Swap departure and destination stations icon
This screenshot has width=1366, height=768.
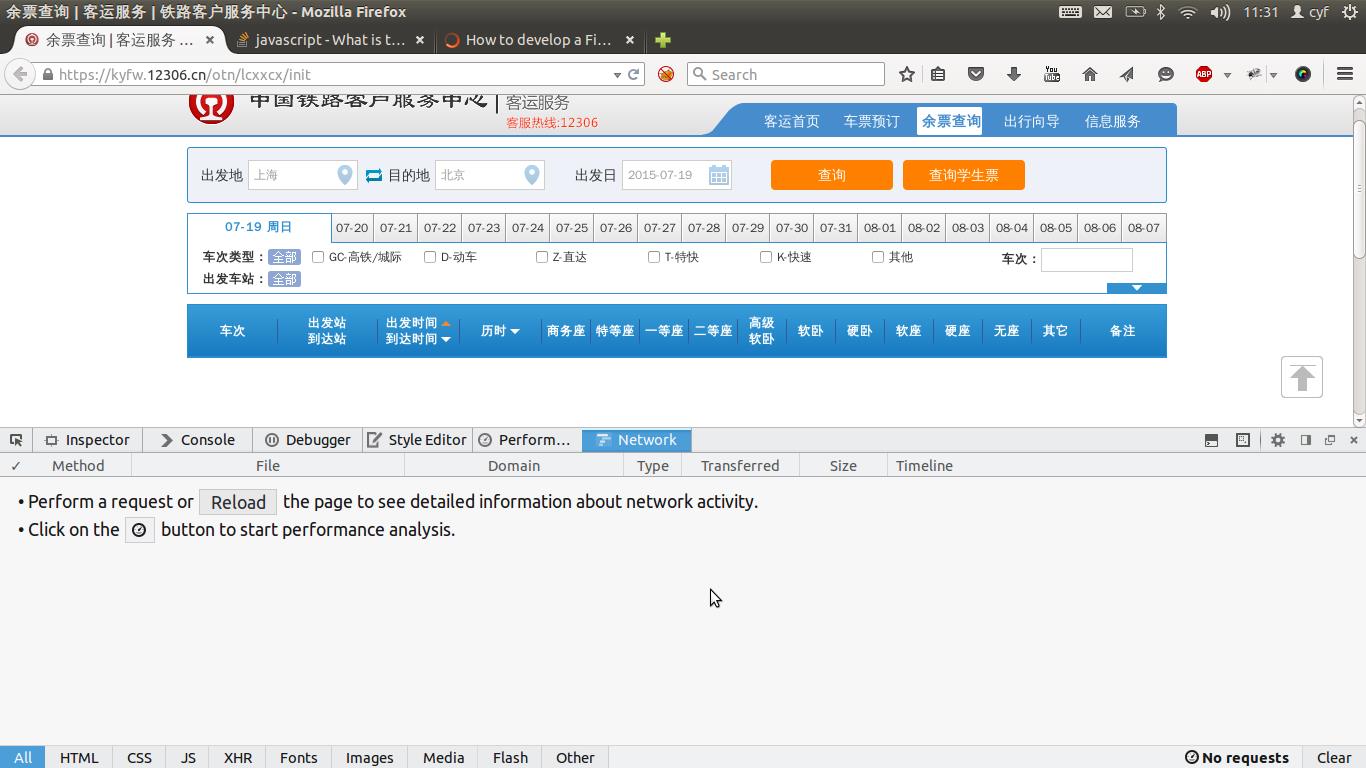[x=373, y=175]
